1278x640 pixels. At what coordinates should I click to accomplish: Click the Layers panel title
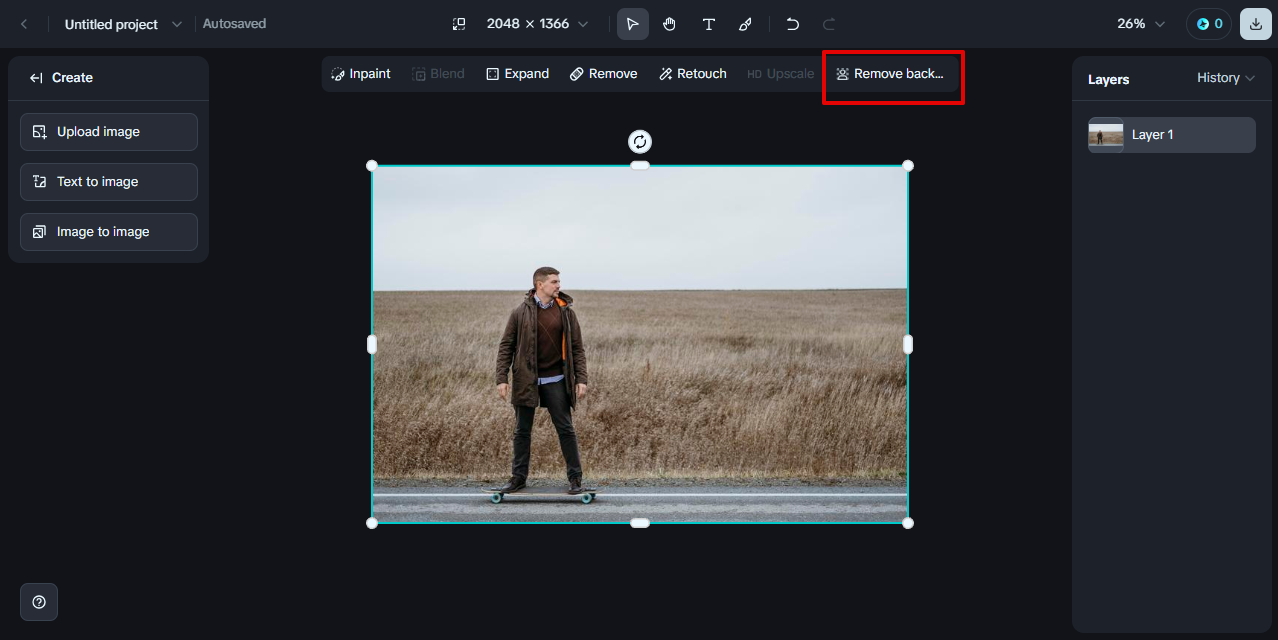click(x=1108, y=79)
